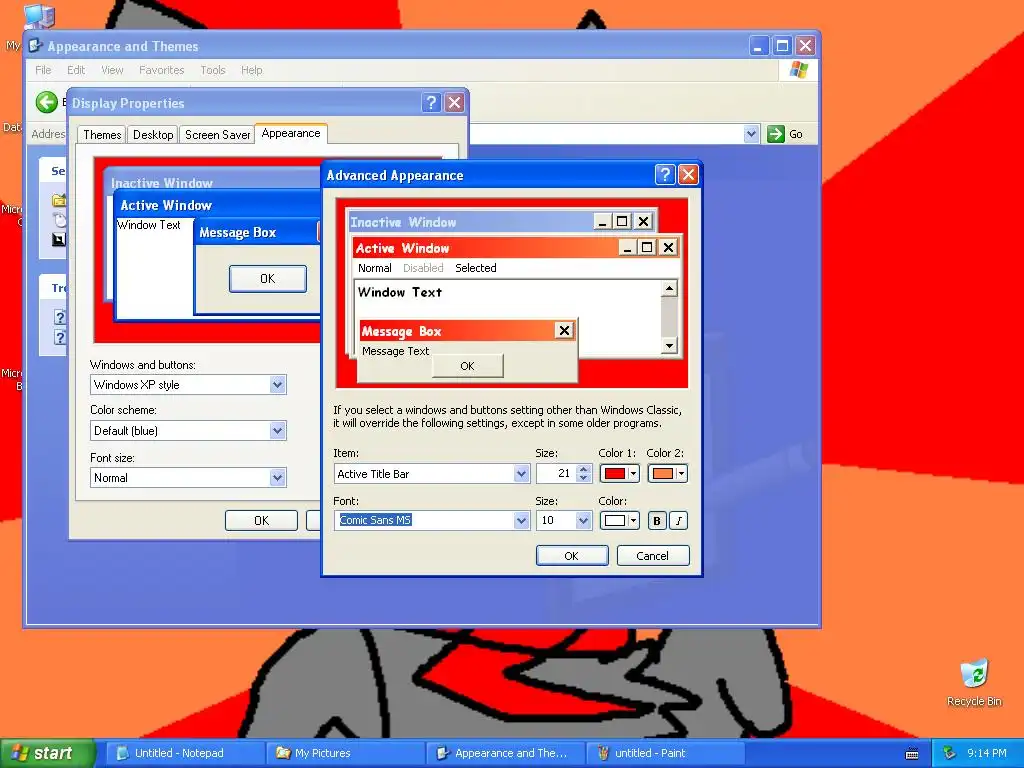The width and height of the screenshot is (1024, 768).
Task: Click the help icon in Display Properties
Action: pyautogui.click(x=431, y=103)
